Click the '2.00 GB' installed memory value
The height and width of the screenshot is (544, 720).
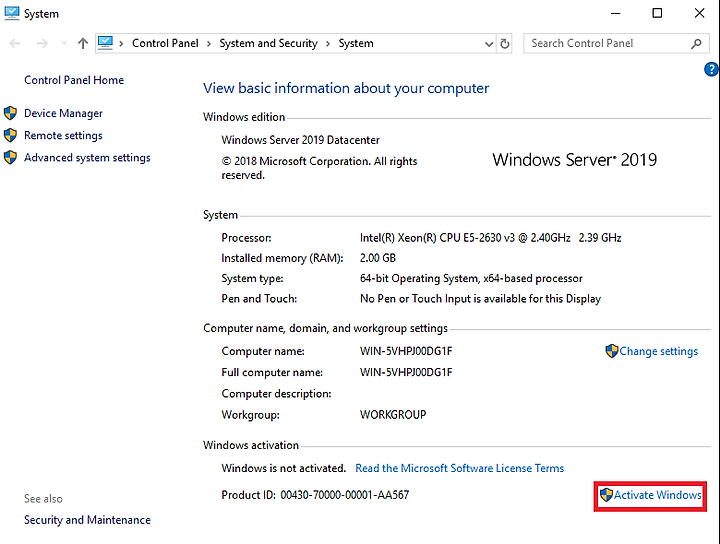point(378,258)
